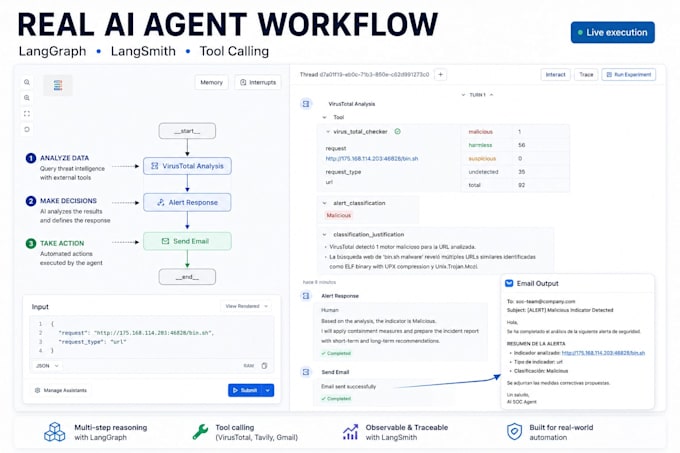
Task: Click the Send Email step icon
Action: pyautogui.click(x=306, y=372)
